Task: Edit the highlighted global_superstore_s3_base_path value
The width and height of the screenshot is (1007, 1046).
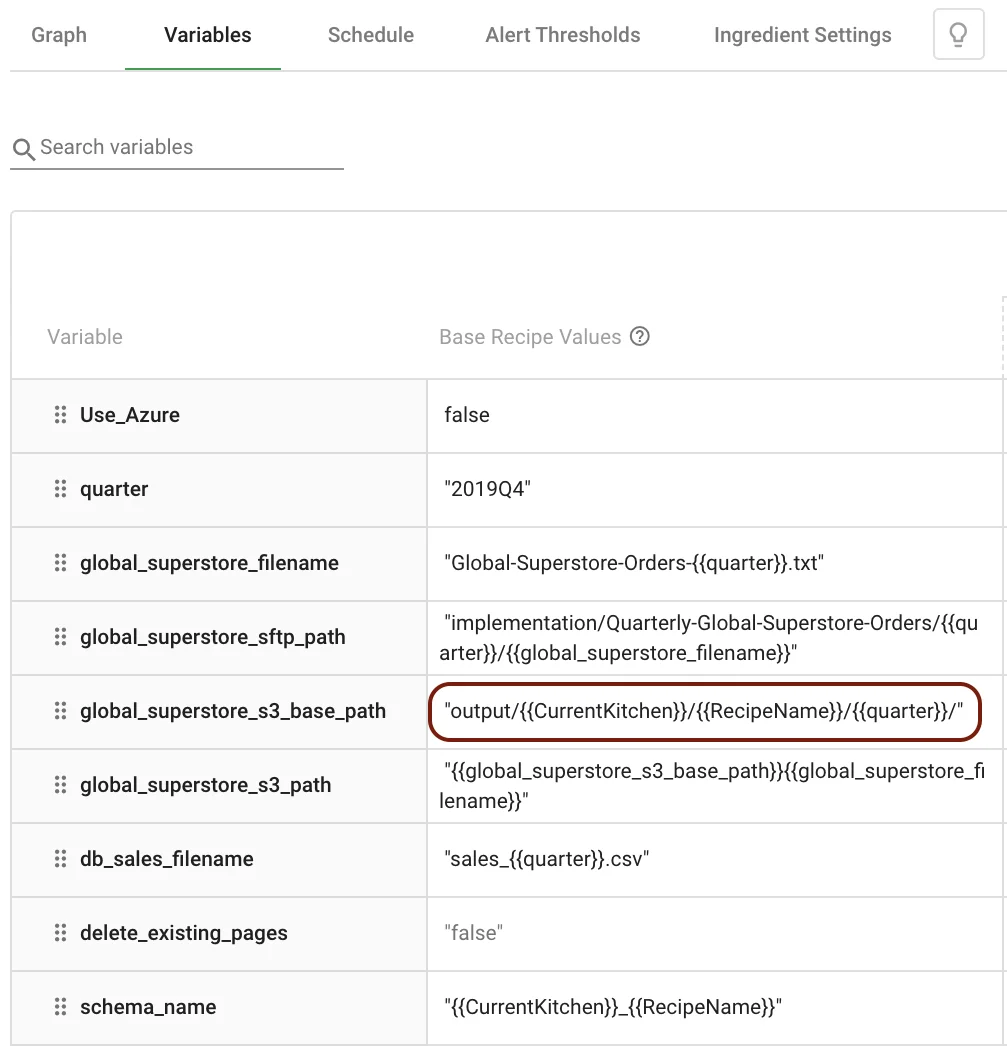Action: 706,711
